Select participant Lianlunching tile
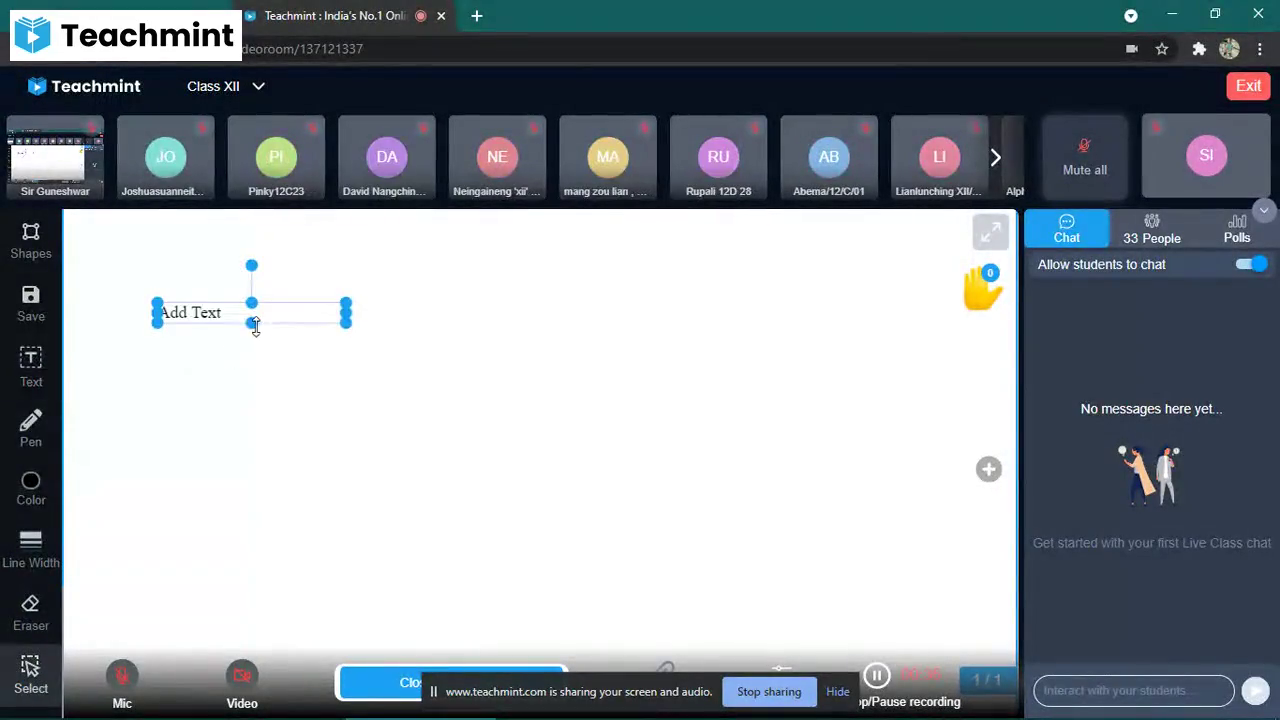This screenshot has height=720, width=1280. click(939, 157)
